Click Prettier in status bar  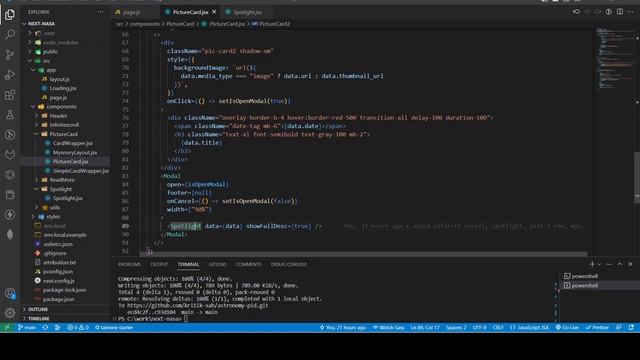click(x=597, y=327)
